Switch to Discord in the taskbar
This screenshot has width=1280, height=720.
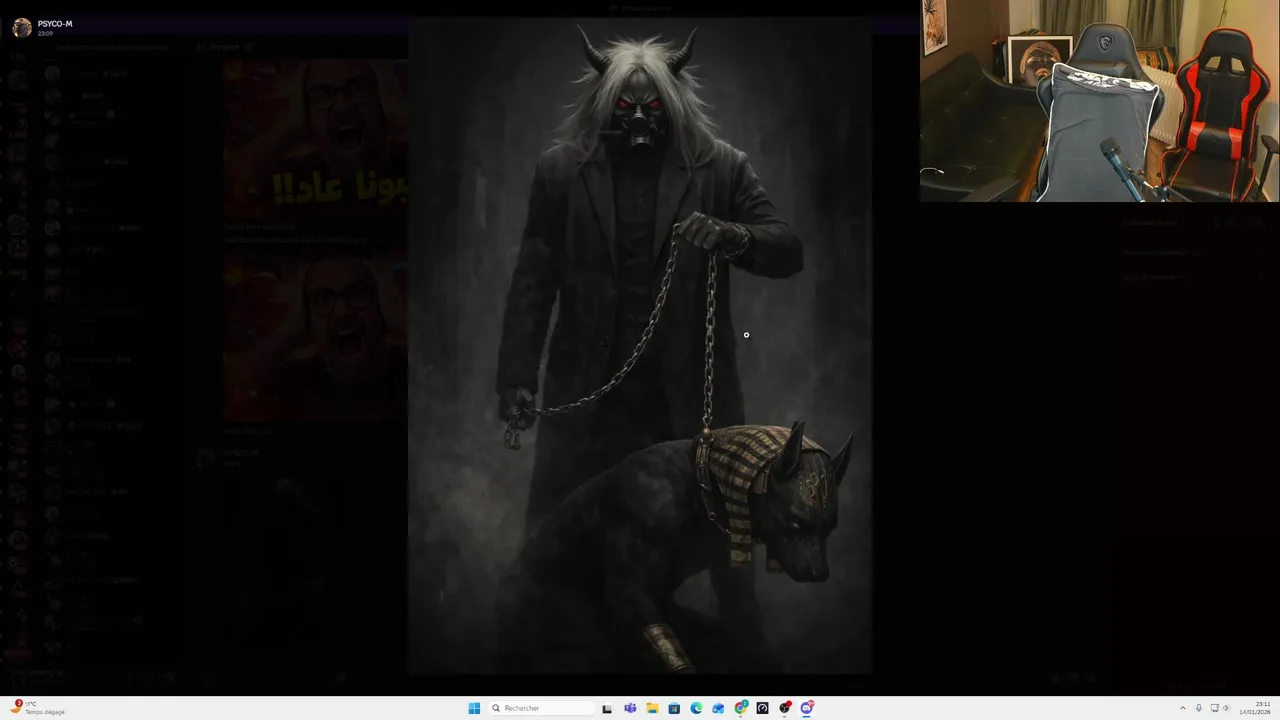807,708
